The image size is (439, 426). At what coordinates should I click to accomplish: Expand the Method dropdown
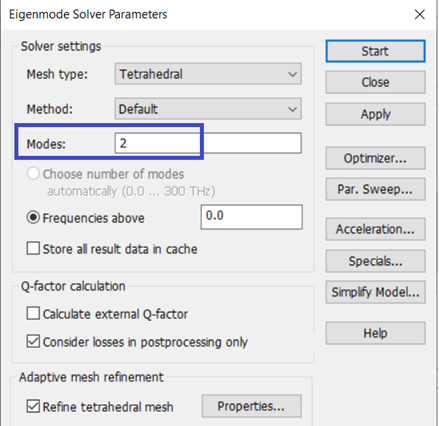[x=208, y=109]
